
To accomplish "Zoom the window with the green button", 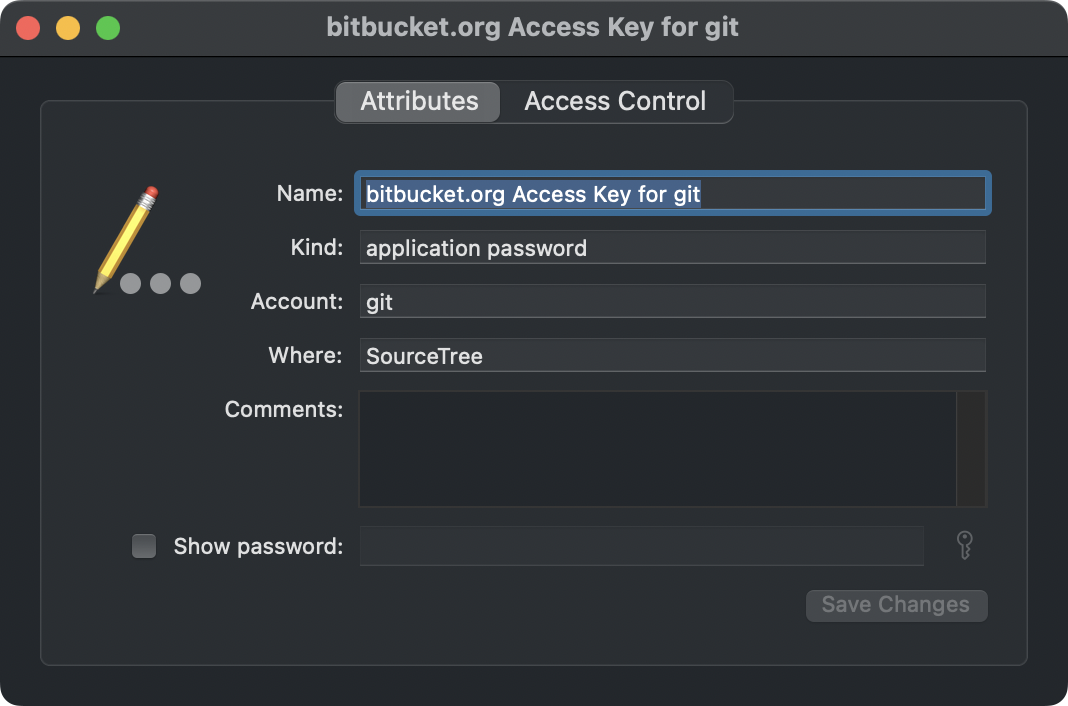I will click(x=108, y=27).
